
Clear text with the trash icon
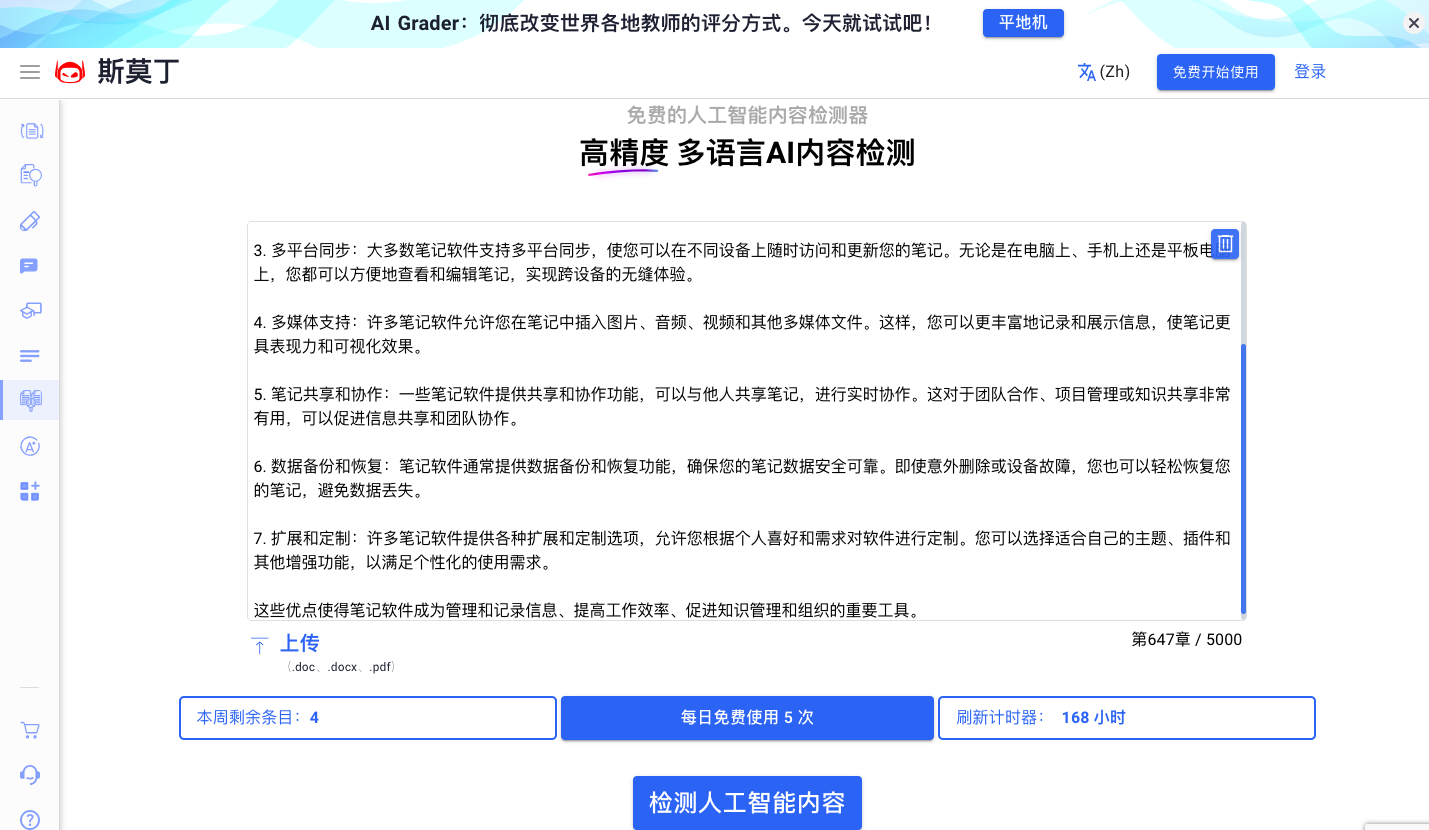tap(1225, 243)
